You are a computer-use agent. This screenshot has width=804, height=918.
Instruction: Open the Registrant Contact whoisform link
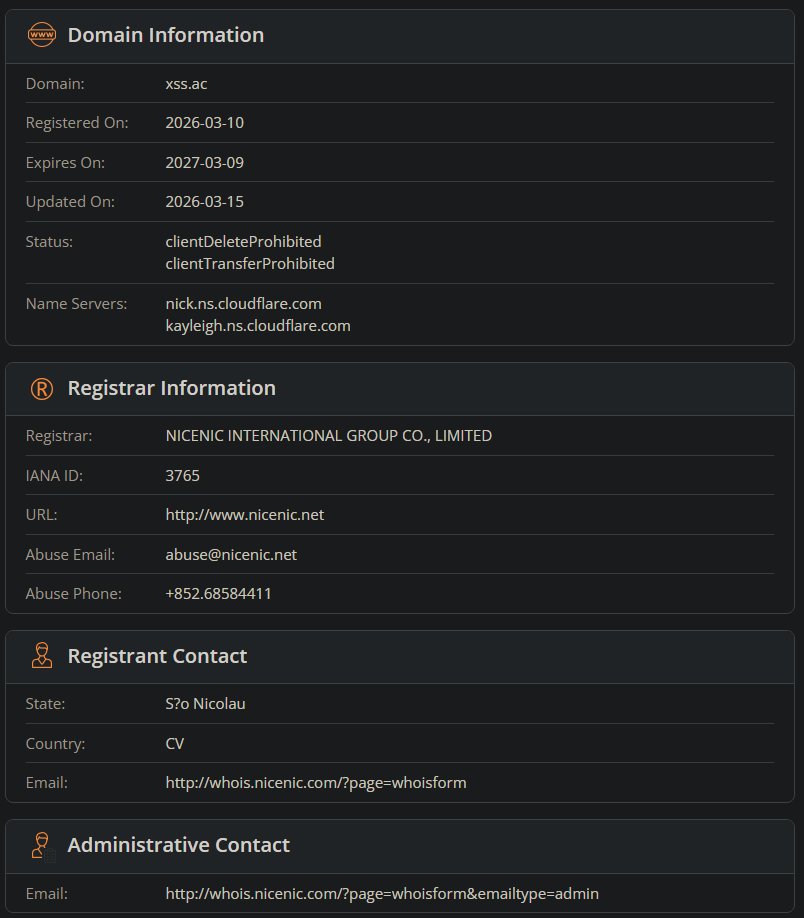pyautogui.click(x=316, y=782)
